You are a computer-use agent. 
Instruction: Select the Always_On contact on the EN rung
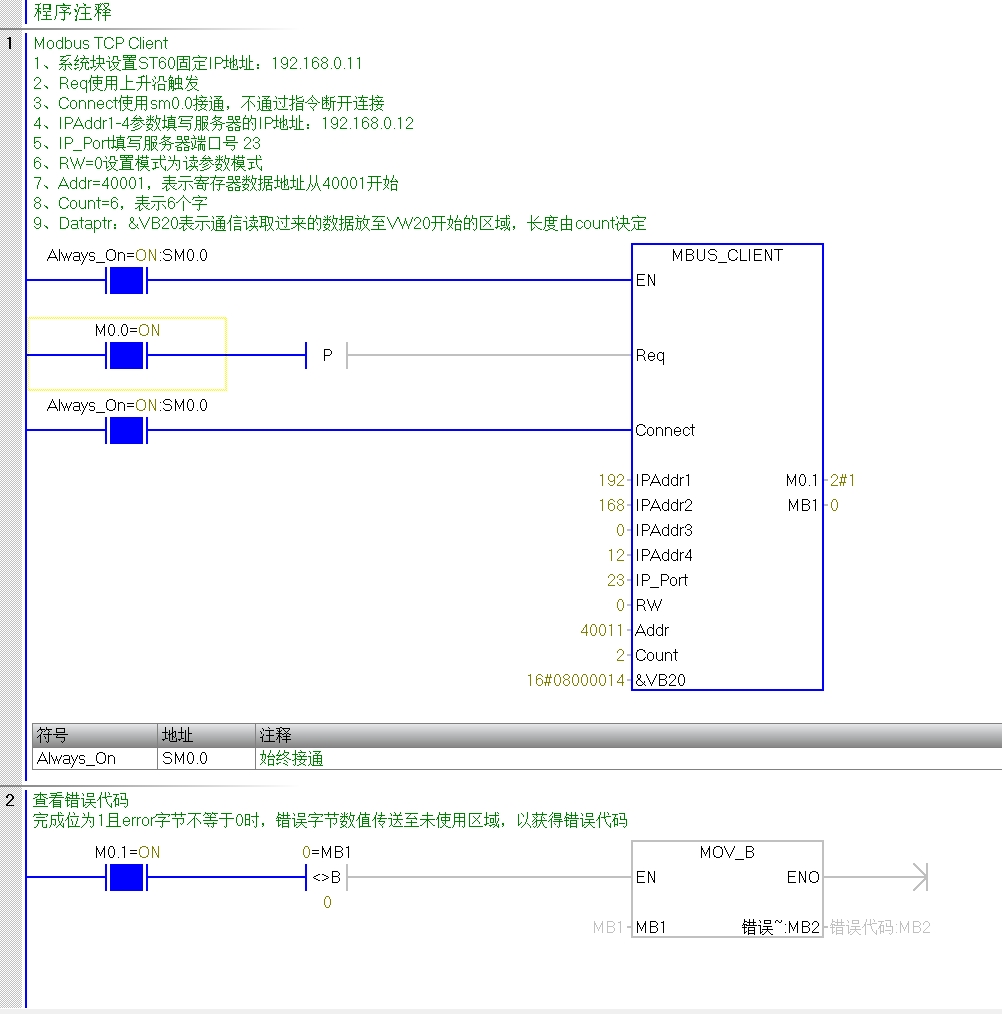(126, 281)
